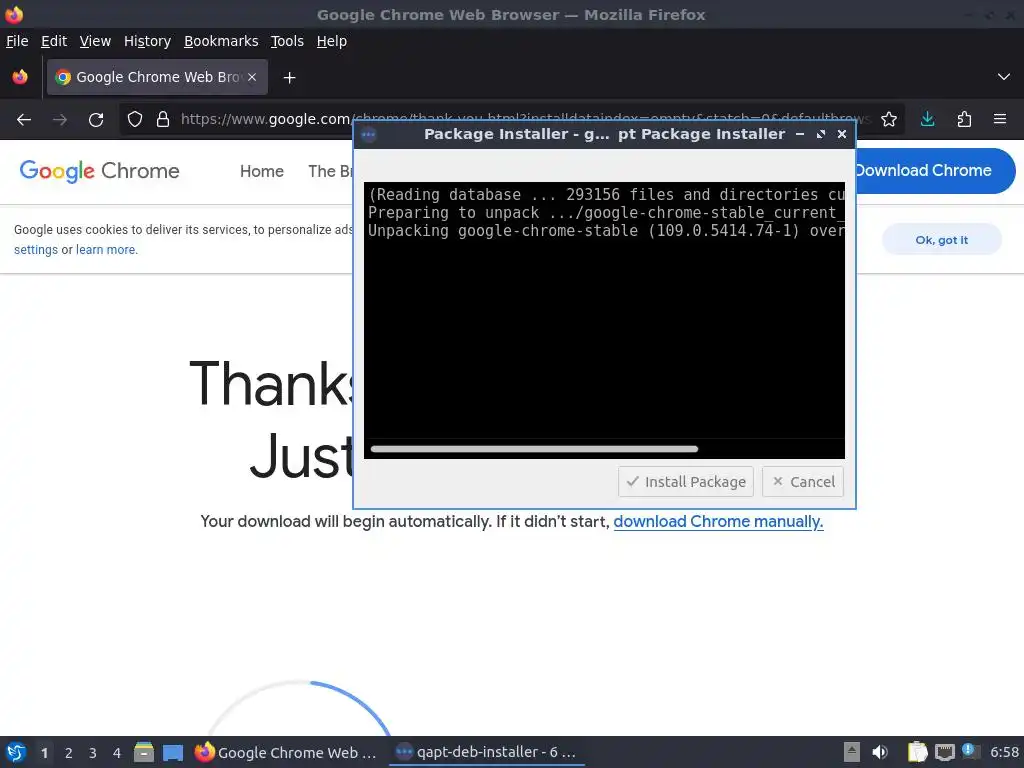Screen dimensions: 1024x768
Task: Click the installer output horizontal scrollbar
Action: point(534,449)
